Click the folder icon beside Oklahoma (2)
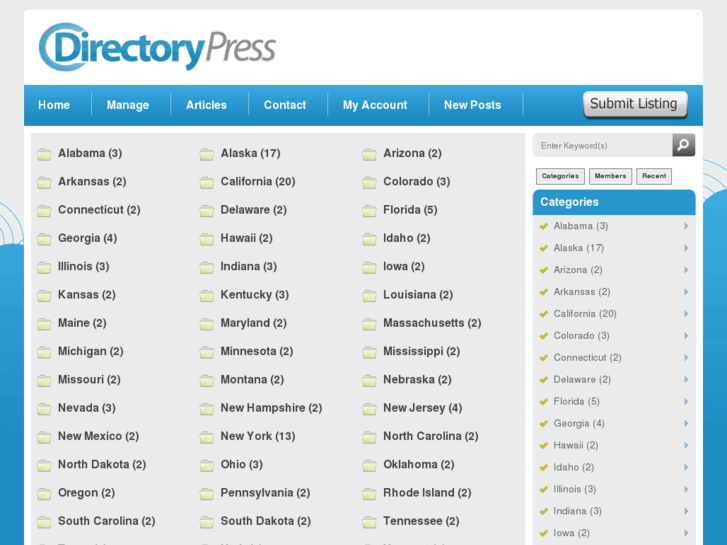The width and height of the screenshot is (727, 545). point(370,465)
